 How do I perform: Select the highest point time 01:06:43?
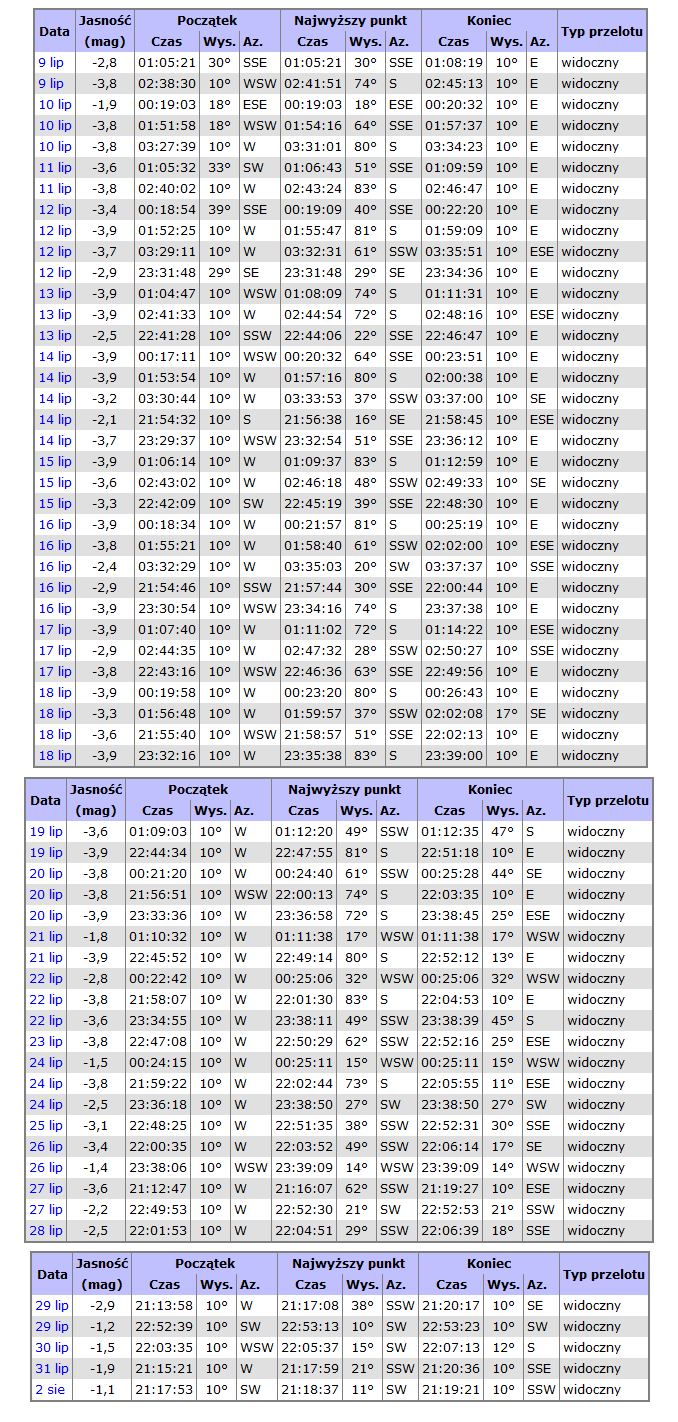coord(313,167)
